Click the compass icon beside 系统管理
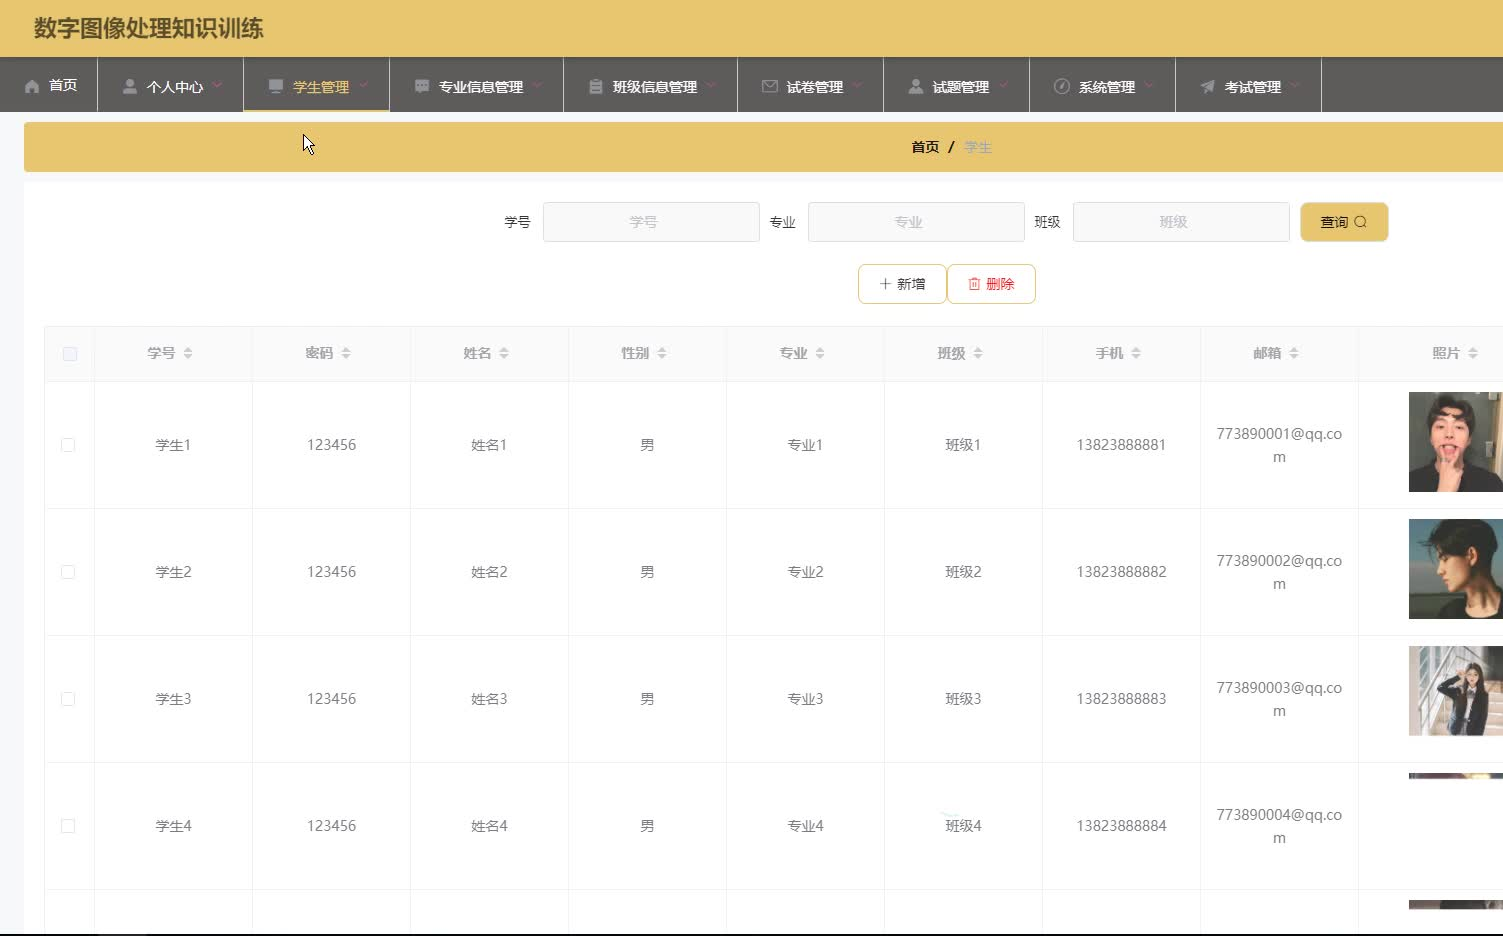The width and height of the screenshot is (1503, 936). (x=1062, y=87)
